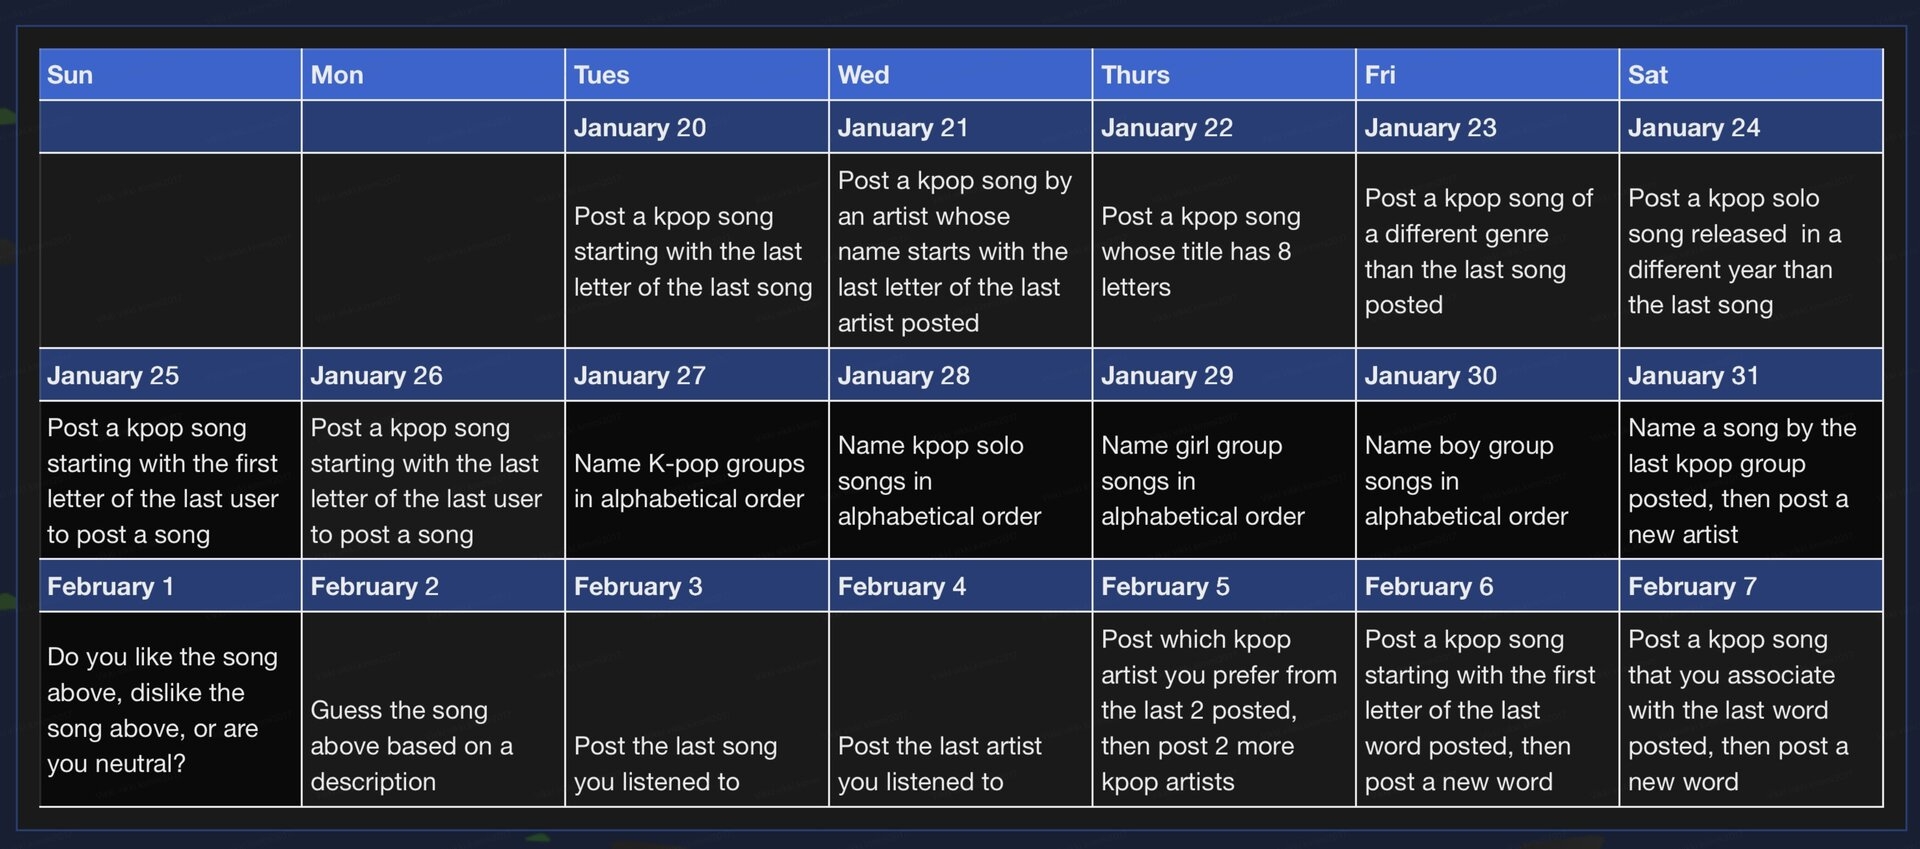Image resolution: width=1920 pixels, height=849 pixels.
Task: Click the Sat column header
Action: coord(1750,74)
